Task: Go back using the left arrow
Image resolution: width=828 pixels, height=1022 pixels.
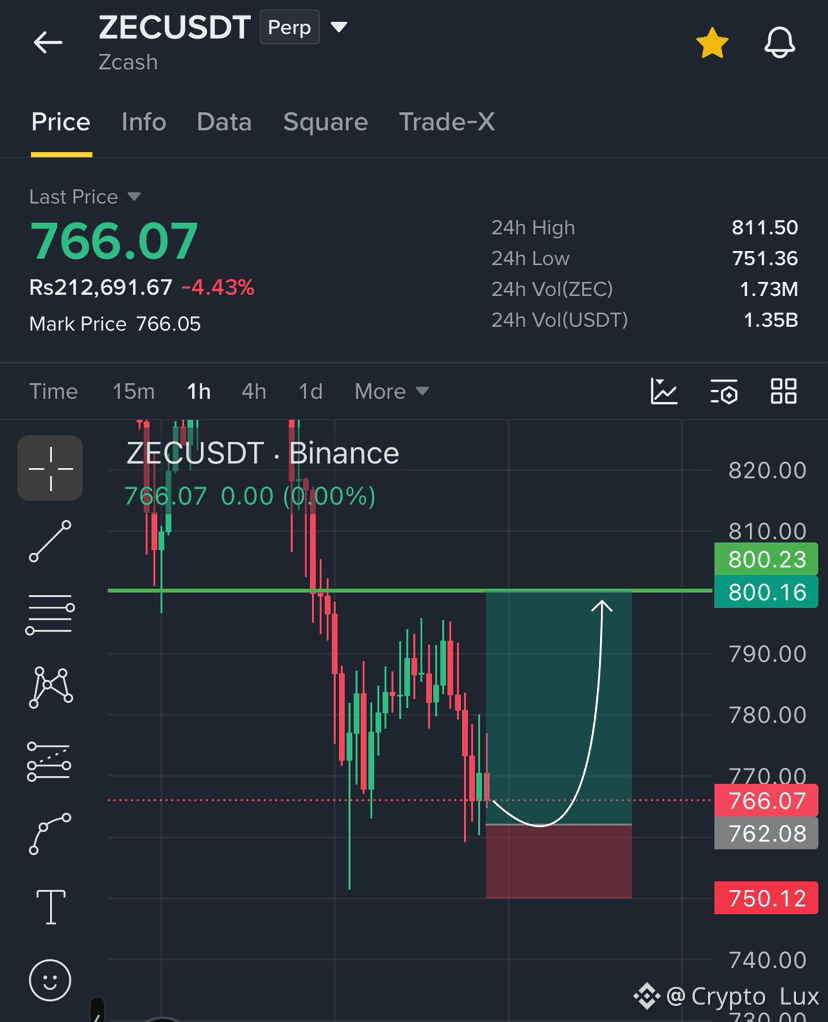Action: click(48, 43)
